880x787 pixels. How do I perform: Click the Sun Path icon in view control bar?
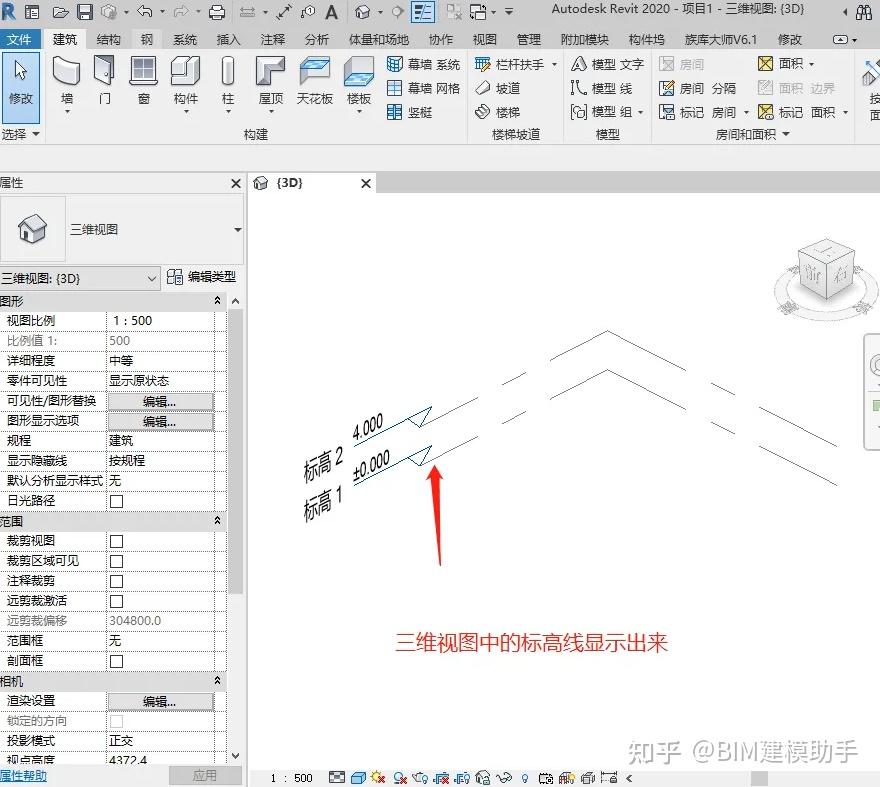pyautogui.click(x=378, y=778)
